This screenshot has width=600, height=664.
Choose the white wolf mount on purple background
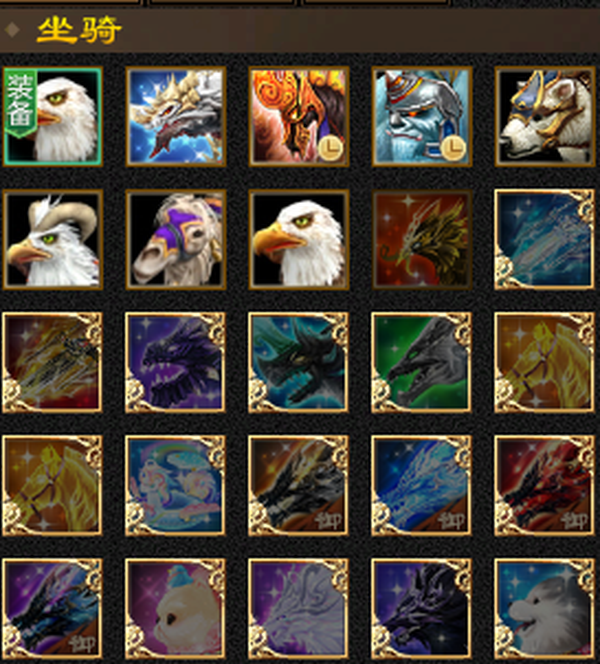tap(299, 609)
